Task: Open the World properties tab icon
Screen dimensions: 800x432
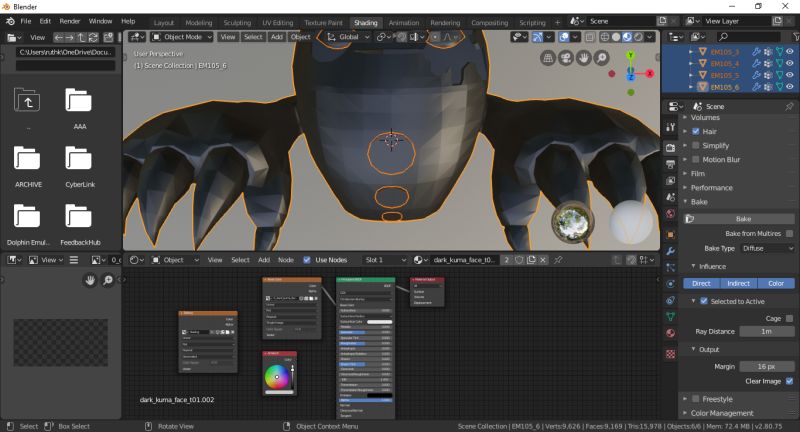Action: 670,214
